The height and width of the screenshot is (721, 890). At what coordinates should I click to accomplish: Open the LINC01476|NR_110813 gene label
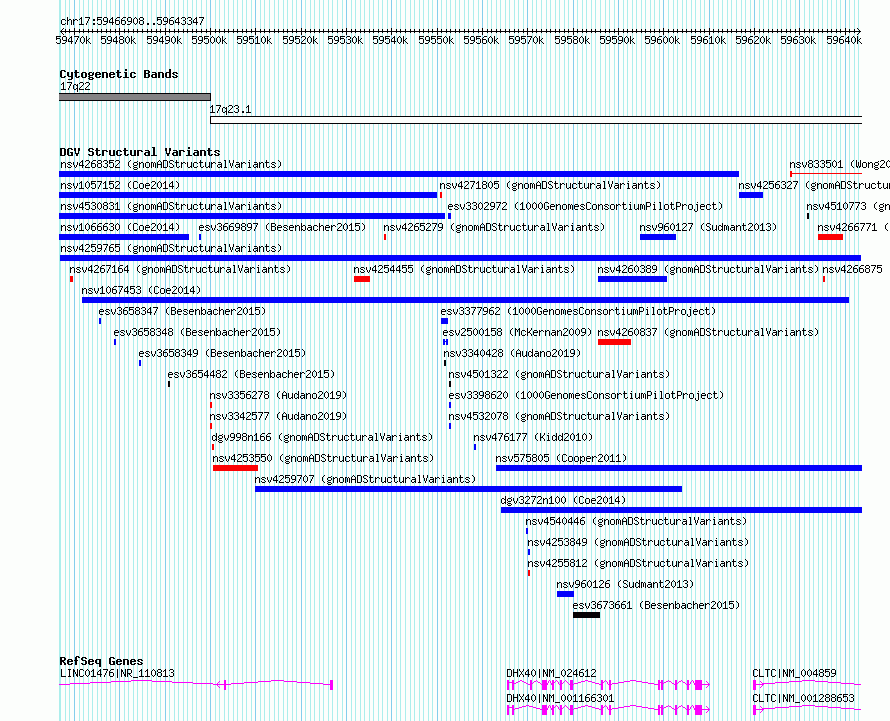coord(117,673)
